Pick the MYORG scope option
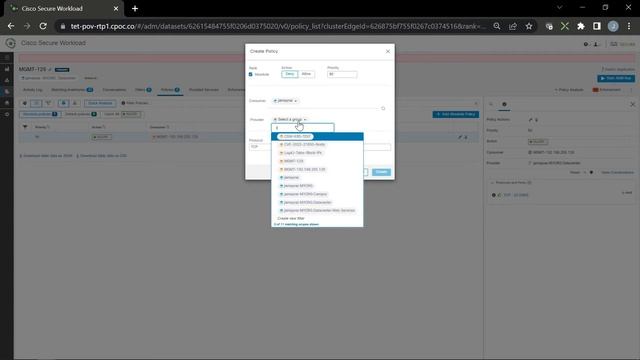640x360 pixels. pos(296,186)
